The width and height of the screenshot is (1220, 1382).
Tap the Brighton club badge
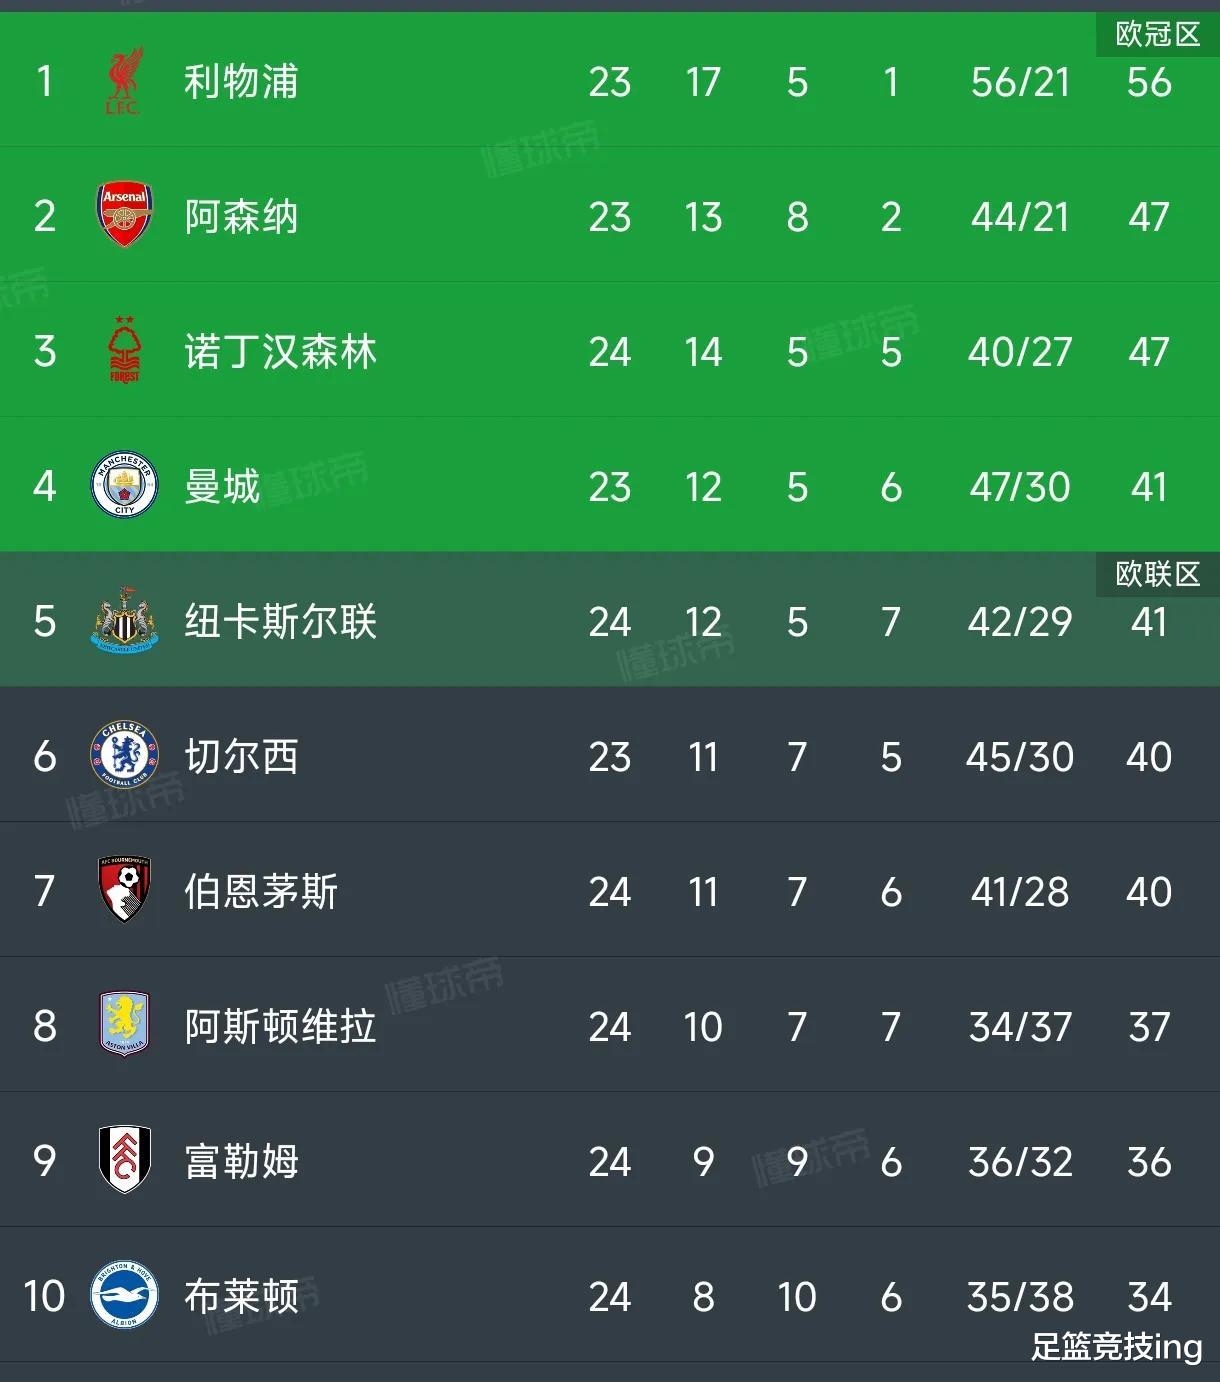click(x=124, y=1295)
